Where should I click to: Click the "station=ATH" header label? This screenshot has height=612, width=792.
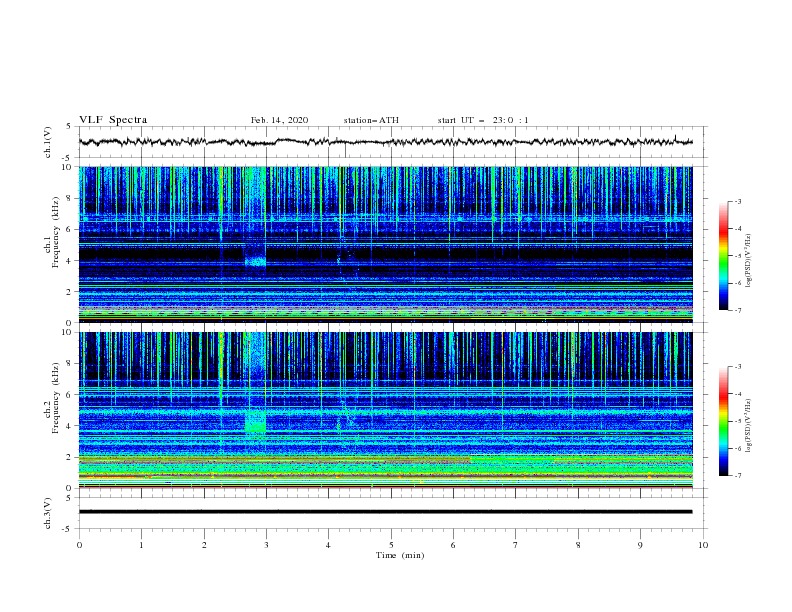click(x=371, y=120)
